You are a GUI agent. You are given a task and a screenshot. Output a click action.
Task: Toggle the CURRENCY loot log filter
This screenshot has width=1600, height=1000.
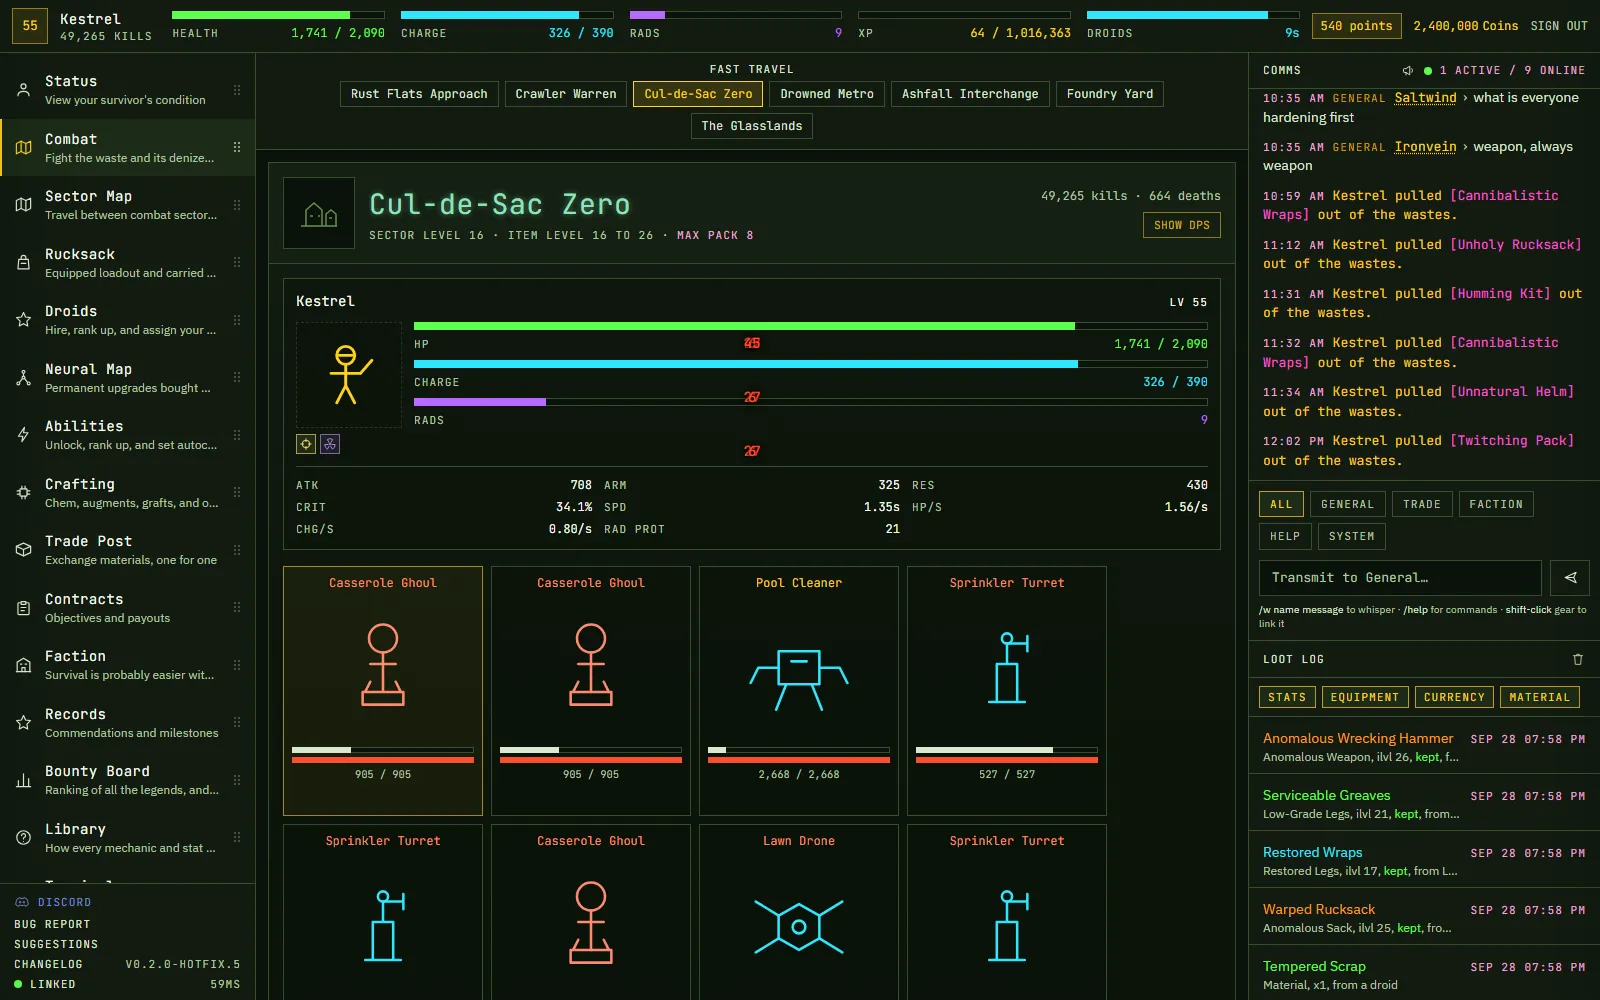tap(1454, 697)
